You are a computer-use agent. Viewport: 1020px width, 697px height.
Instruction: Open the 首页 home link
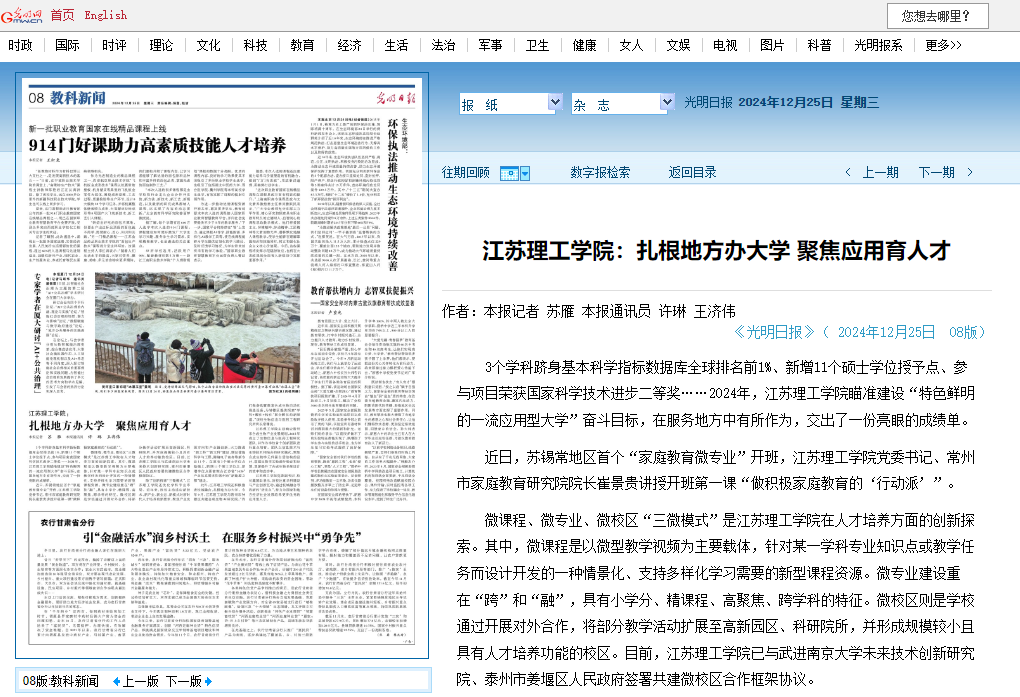coord(62,15)
